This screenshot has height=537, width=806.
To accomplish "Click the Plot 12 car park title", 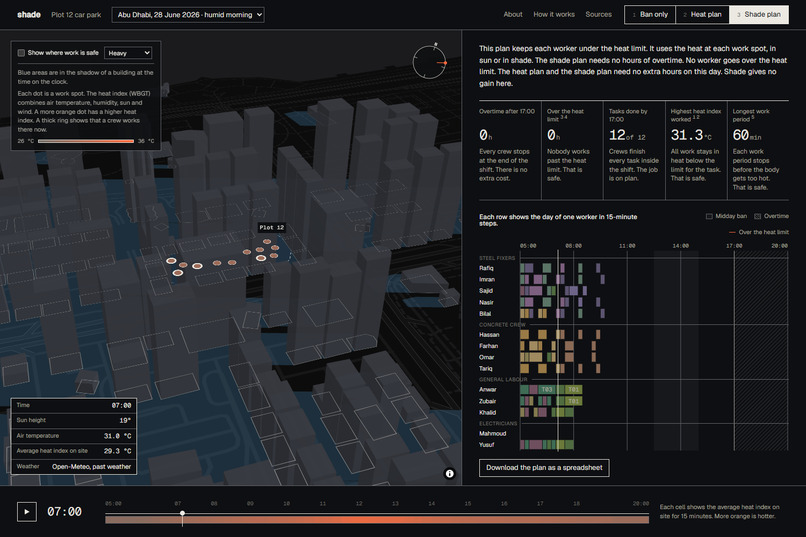I will pyautogui.click(x=76, y=15).
